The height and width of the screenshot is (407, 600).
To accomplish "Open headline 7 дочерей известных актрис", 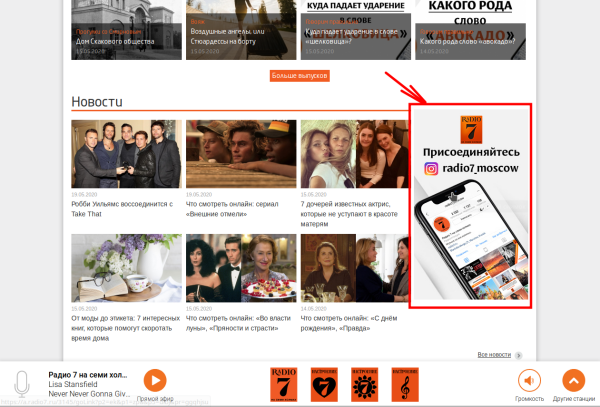I will coord(349,214).
